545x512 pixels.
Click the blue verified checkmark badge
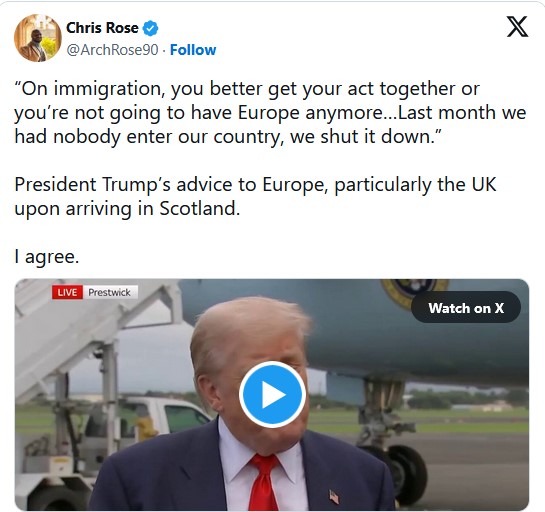click(151, 29)
